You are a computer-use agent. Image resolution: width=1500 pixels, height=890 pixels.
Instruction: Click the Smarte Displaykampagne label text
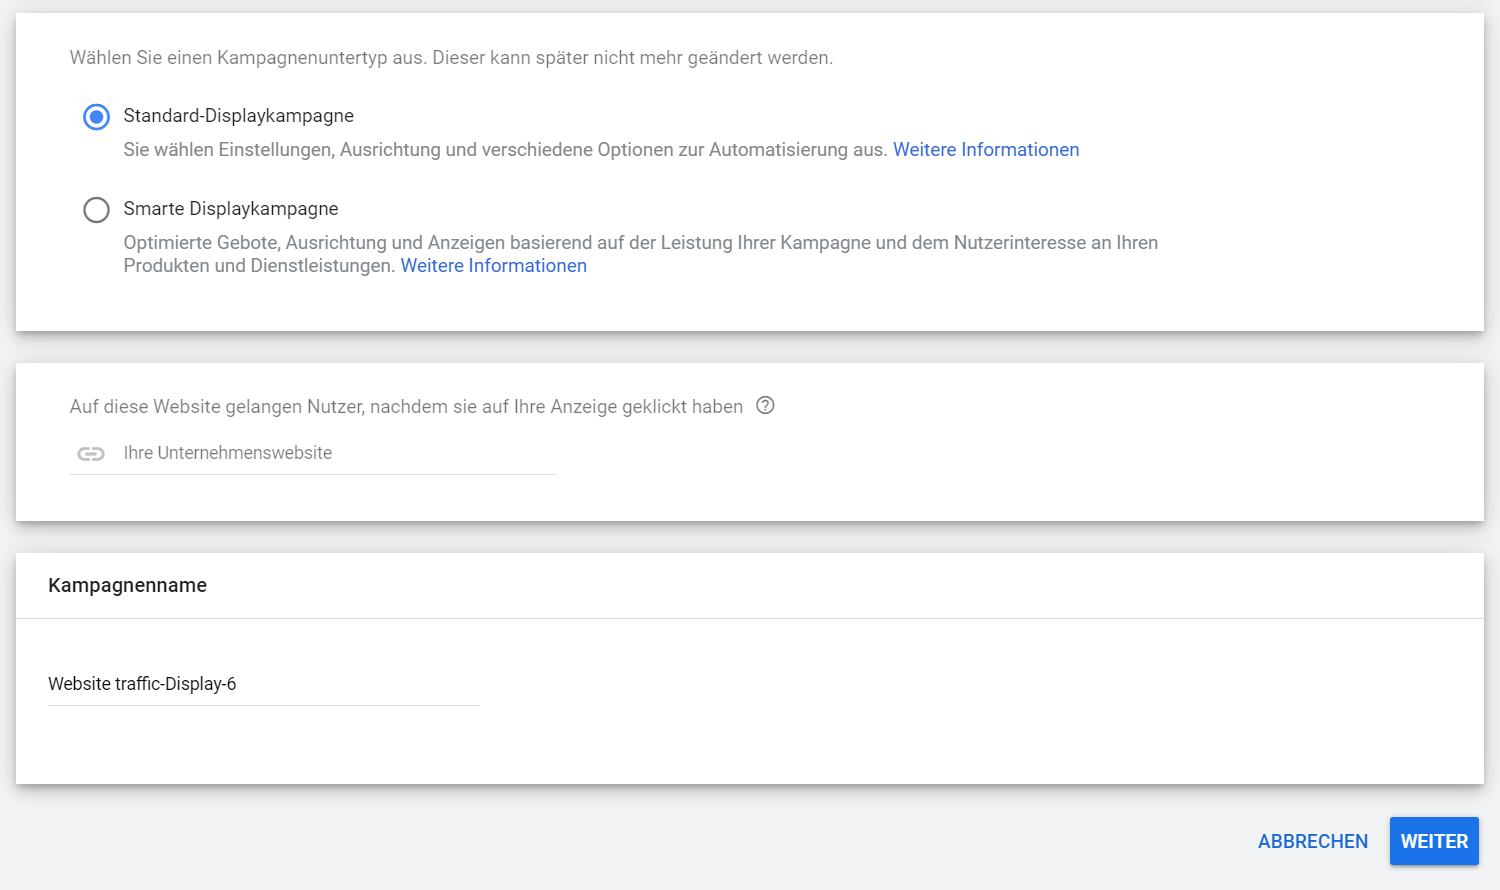coord(230,209)
